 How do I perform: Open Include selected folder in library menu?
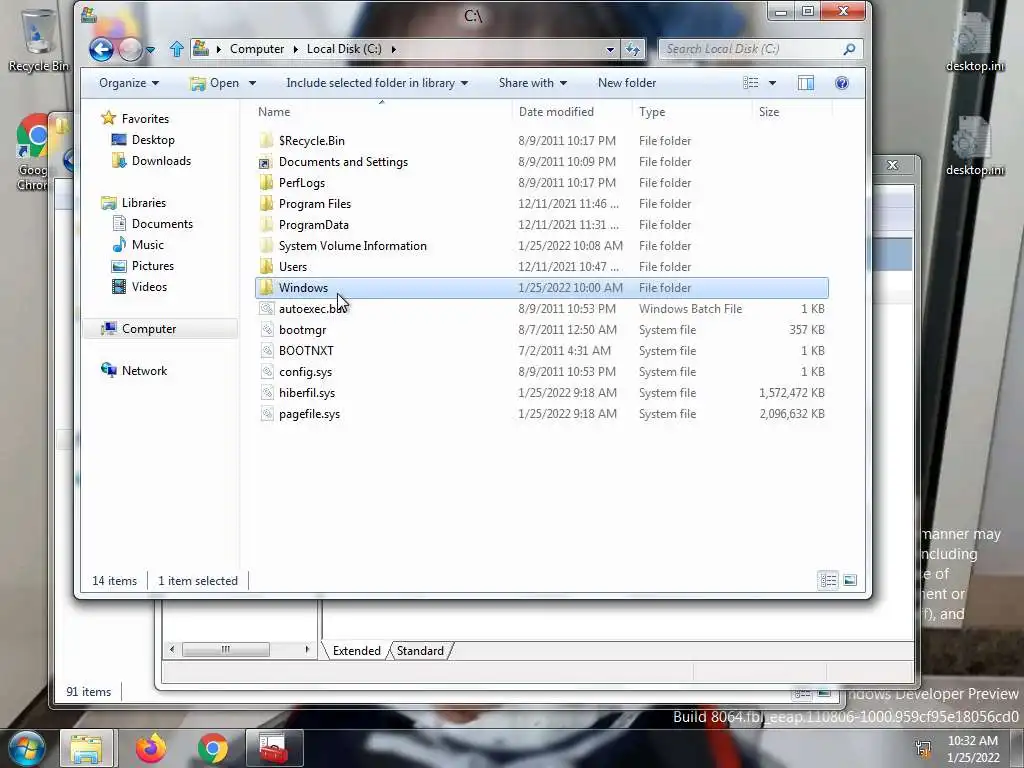tap(377, 83)
